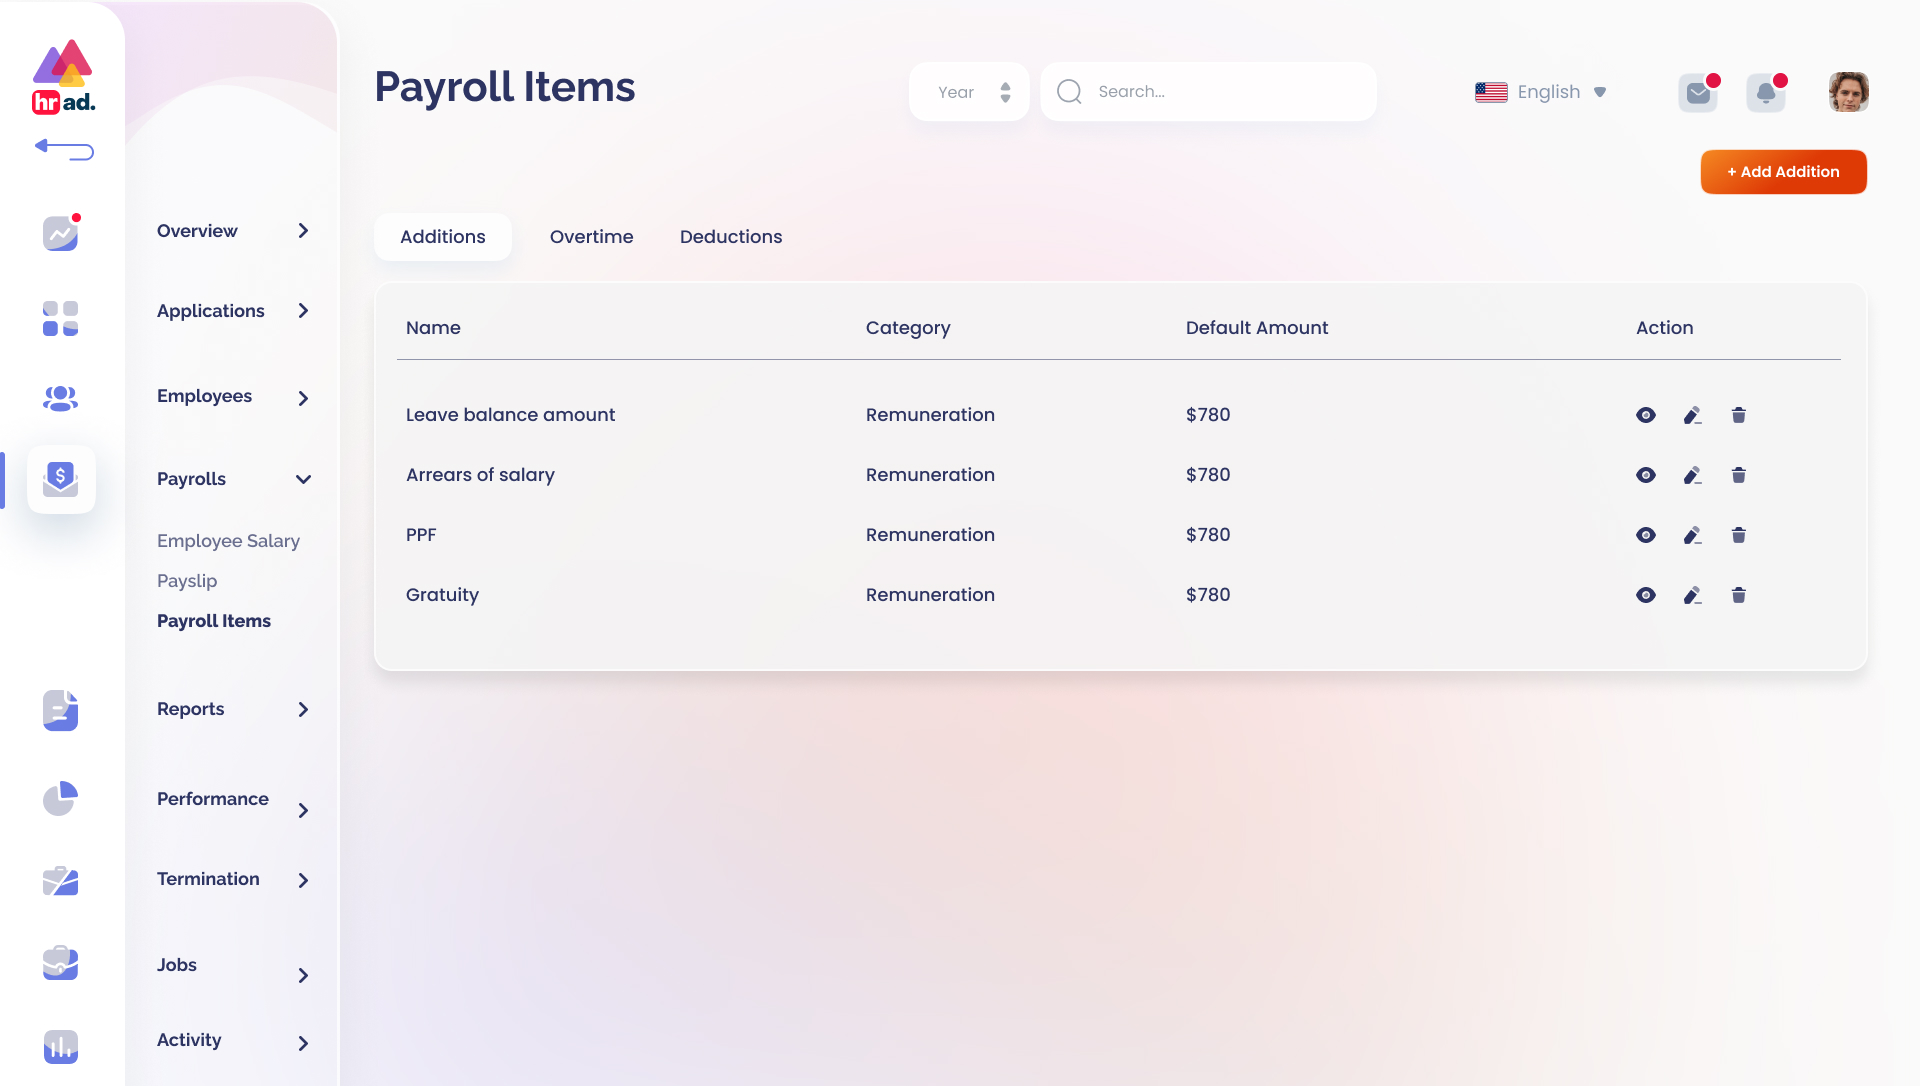Open the notifications bell icon
Screen dimensions: 1920x1086
point(1765,93)
